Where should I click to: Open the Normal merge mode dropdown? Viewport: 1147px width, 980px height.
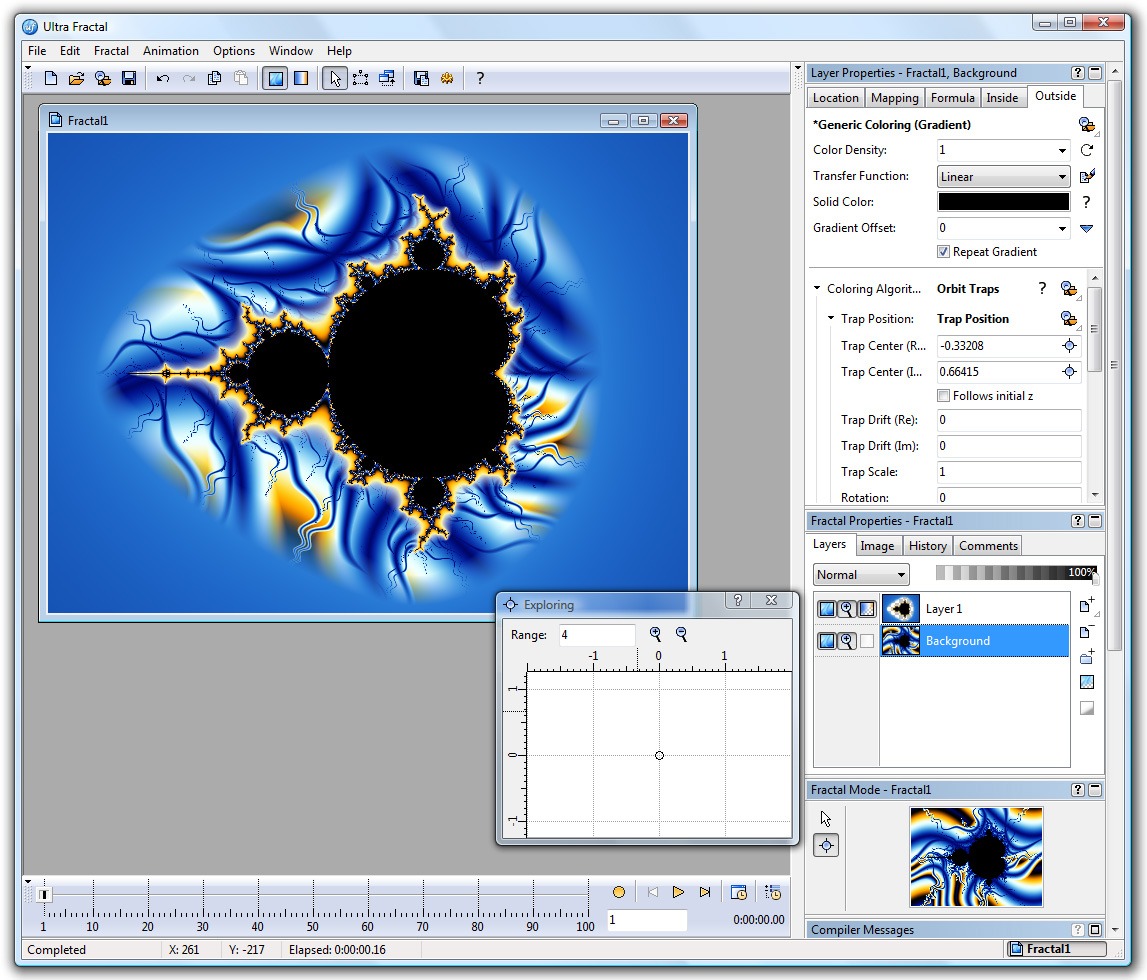point(861,574)
